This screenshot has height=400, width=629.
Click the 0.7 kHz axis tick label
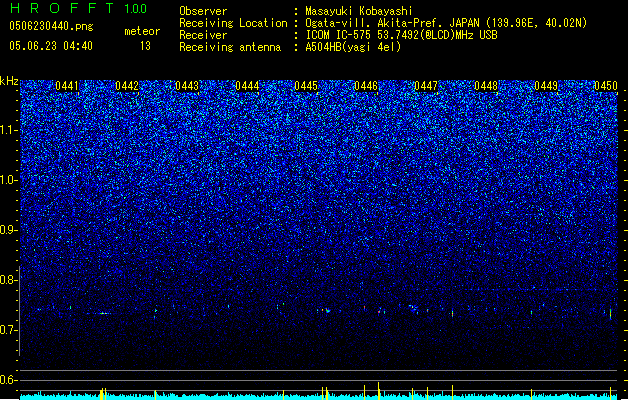[x=9, y=330]
